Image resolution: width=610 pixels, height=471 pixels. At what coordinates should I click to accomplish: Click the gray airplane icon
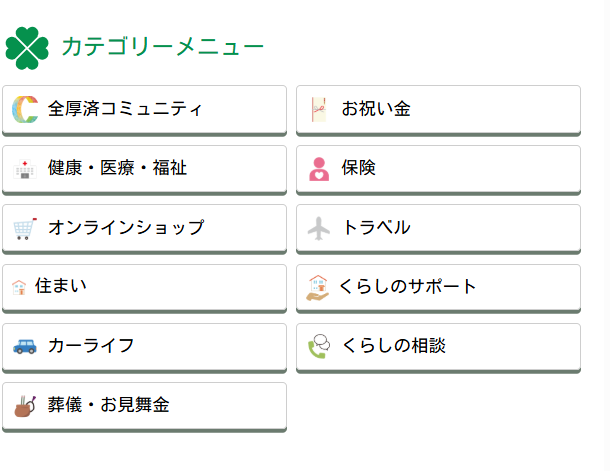[x=319, y=228]
